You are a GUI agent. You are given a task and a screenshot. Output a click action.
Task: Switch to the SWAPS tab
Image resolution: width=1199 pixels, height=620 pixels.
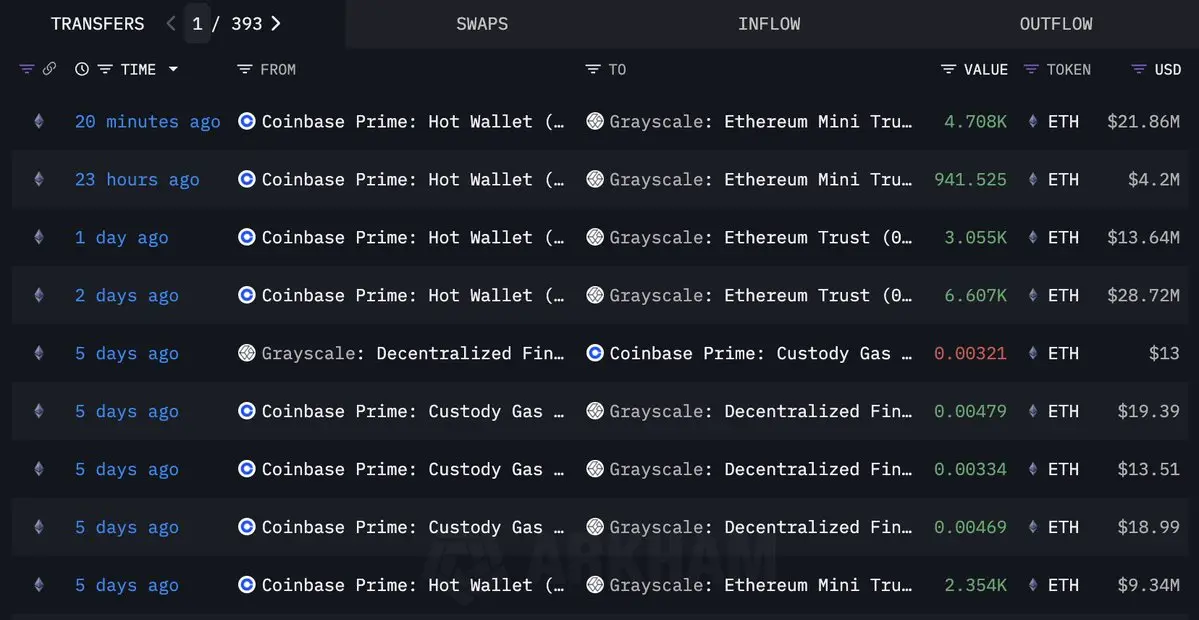(x=482, y=24)
